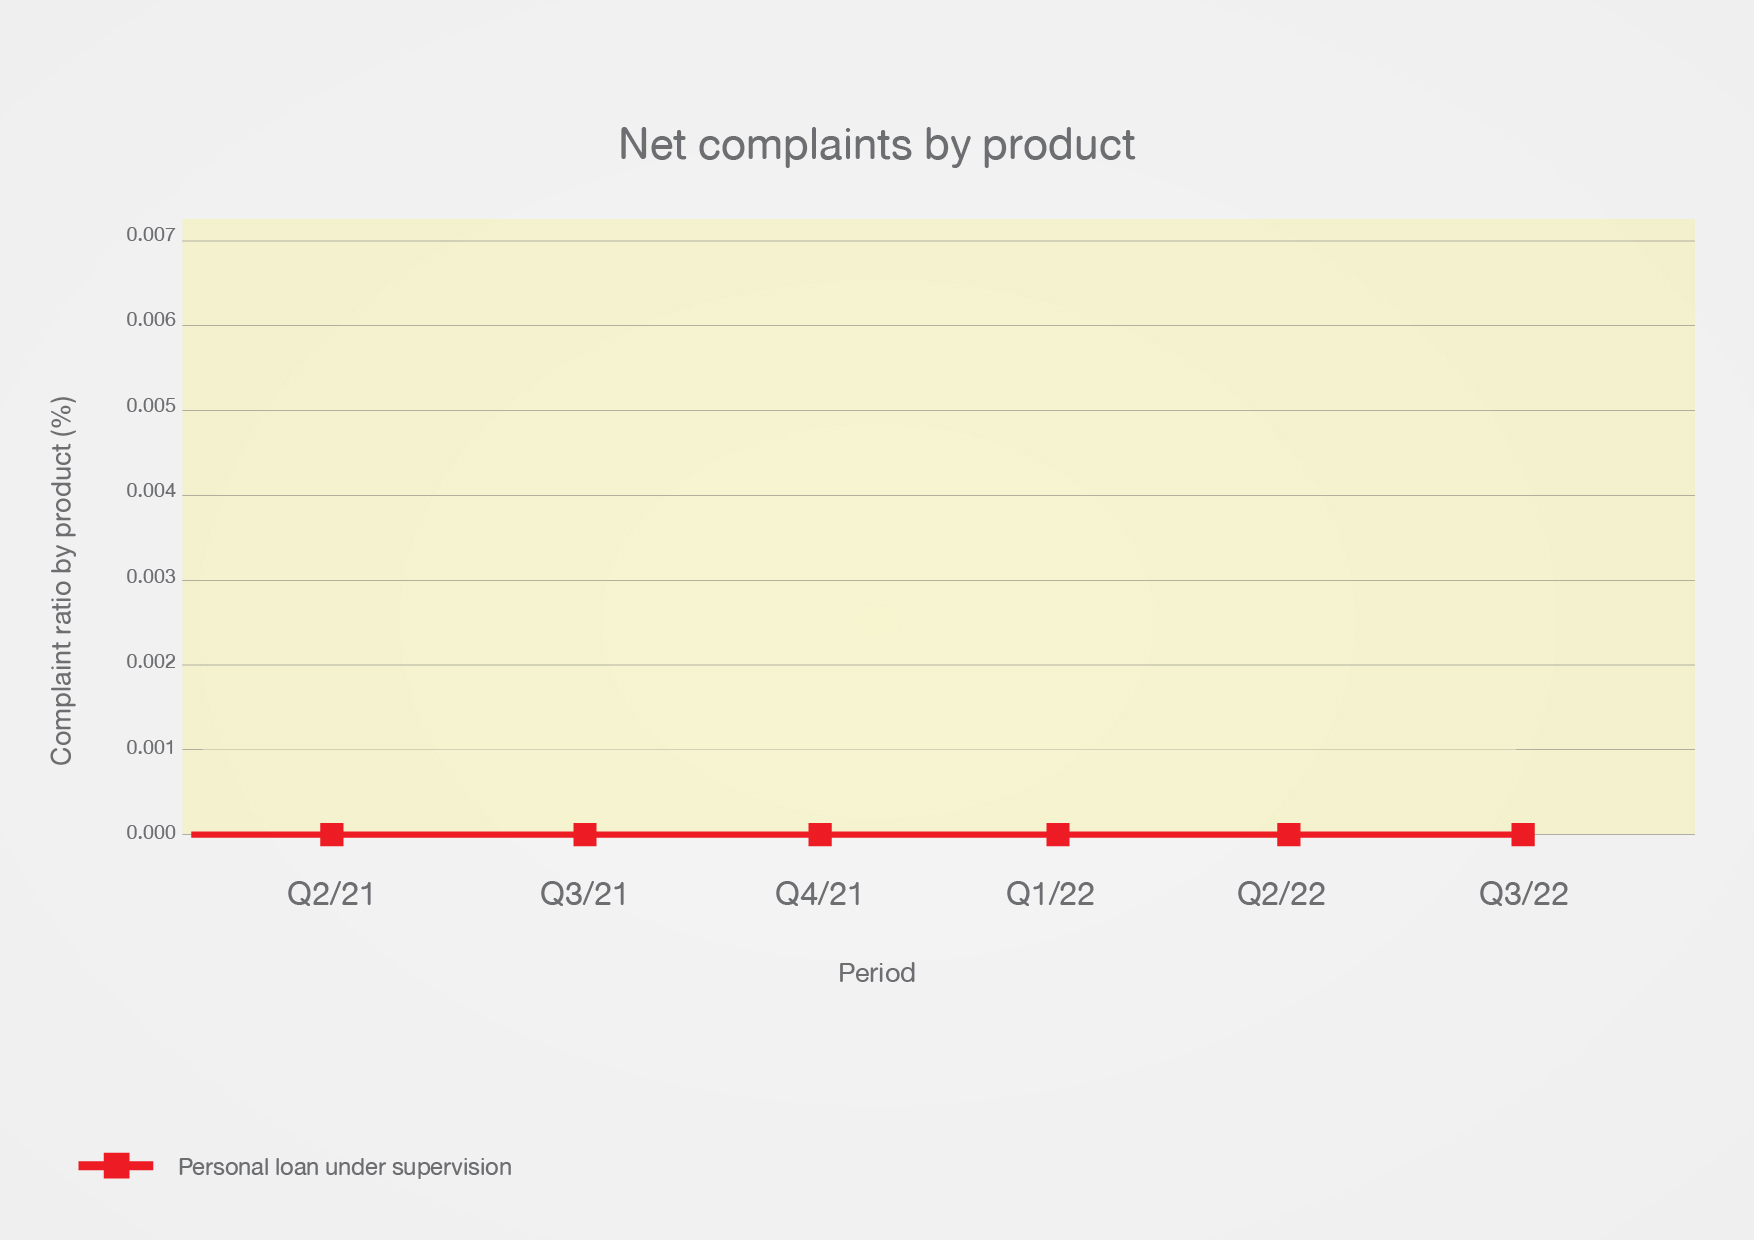Select the Q3/21 red square marker
This screenshot has height=1240, width=1754.
[585, 834]
